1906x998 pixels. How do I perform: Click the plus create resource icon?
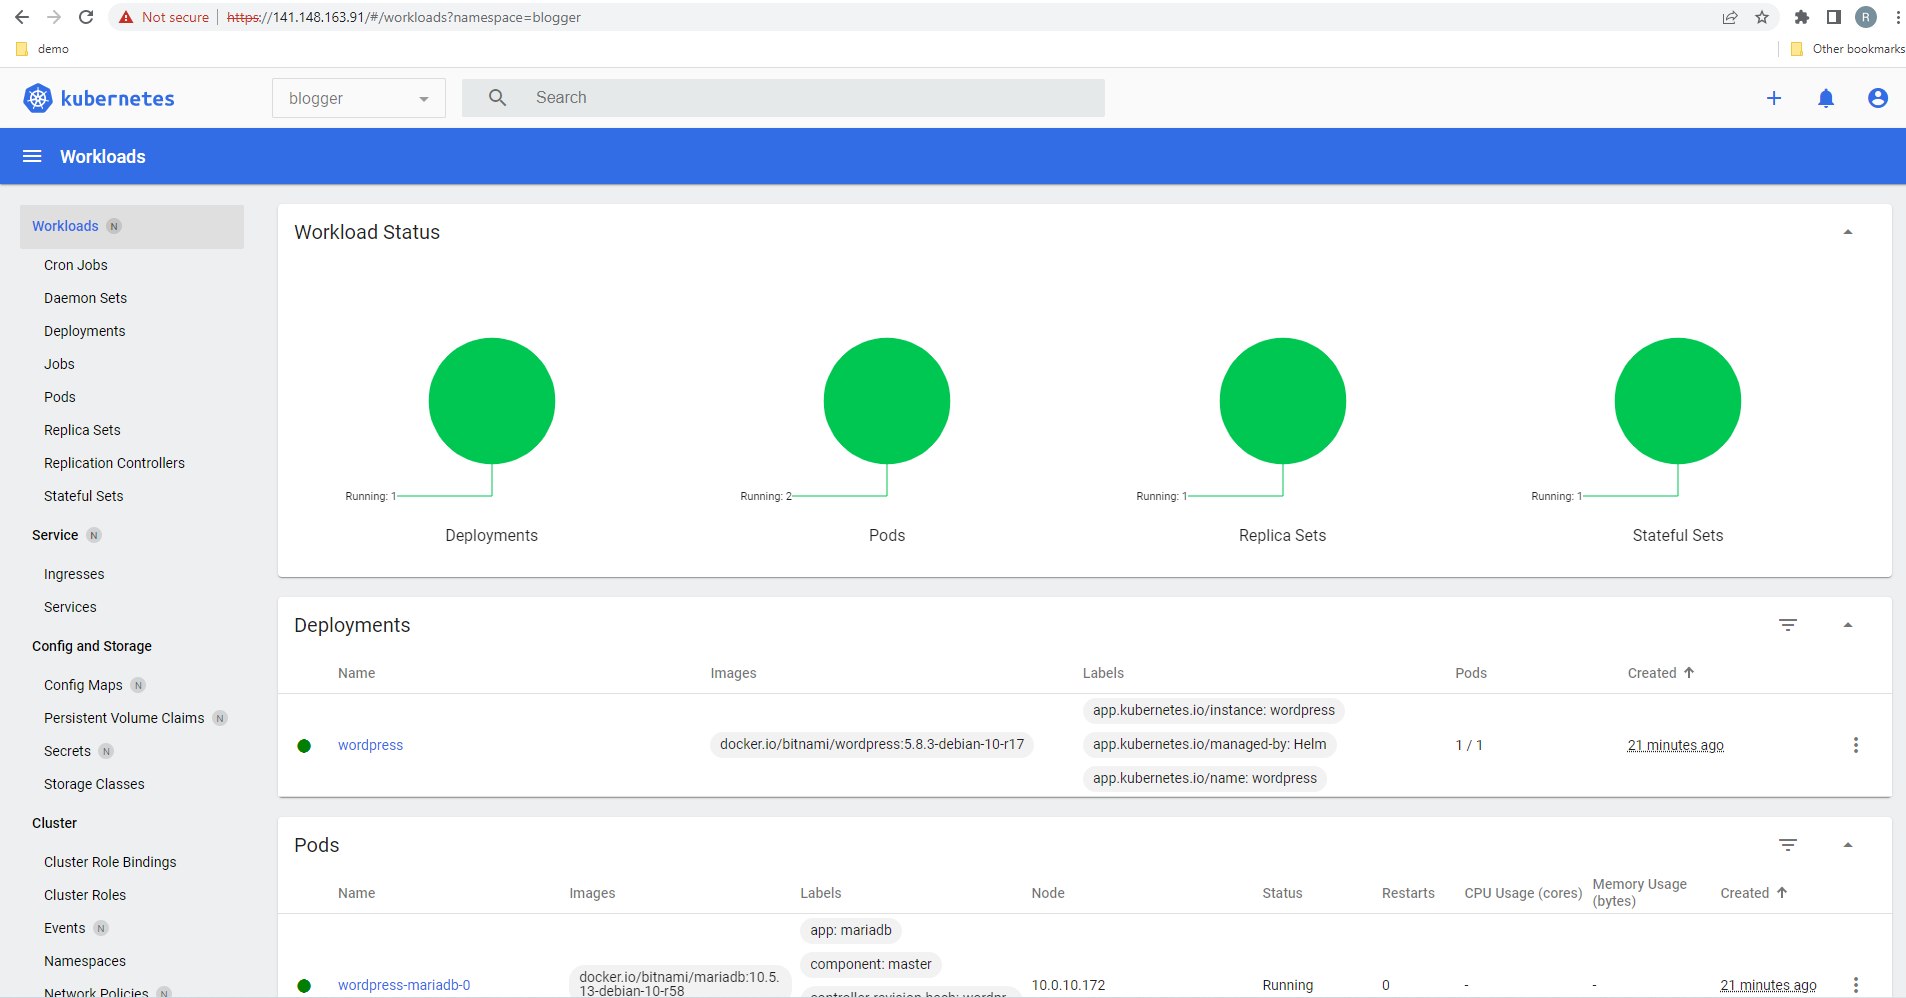[x=1774, y=98]
